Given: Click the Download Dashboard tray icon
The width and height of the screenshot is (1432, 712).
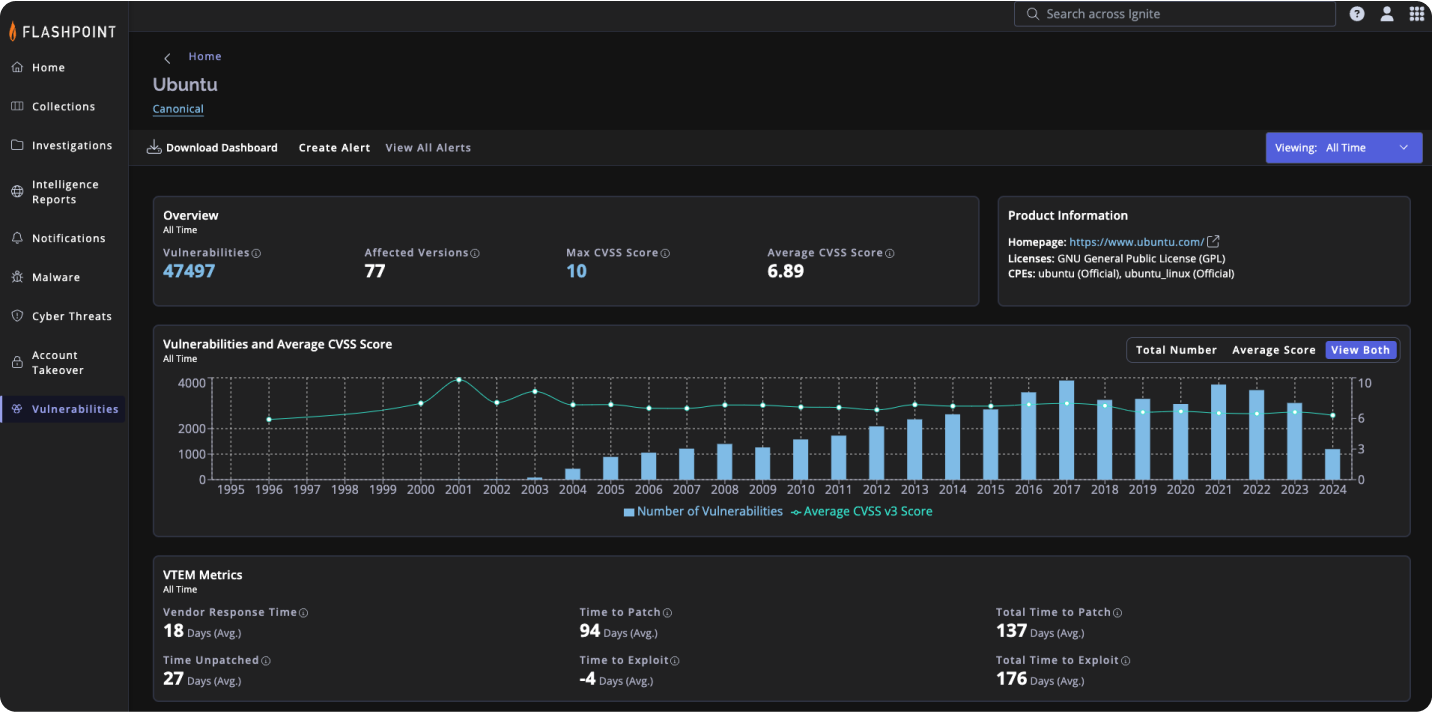Looking at the screenshot, I should tap(154, 148).
